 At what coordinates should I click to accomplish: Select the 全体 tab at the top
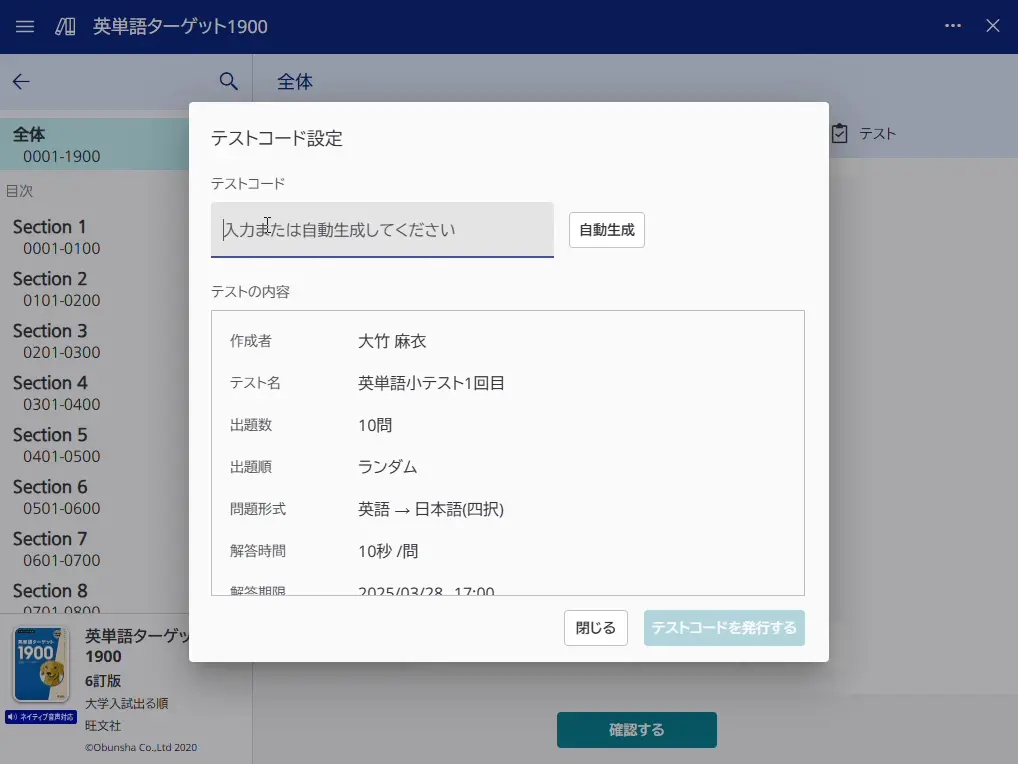click(294, 82)
